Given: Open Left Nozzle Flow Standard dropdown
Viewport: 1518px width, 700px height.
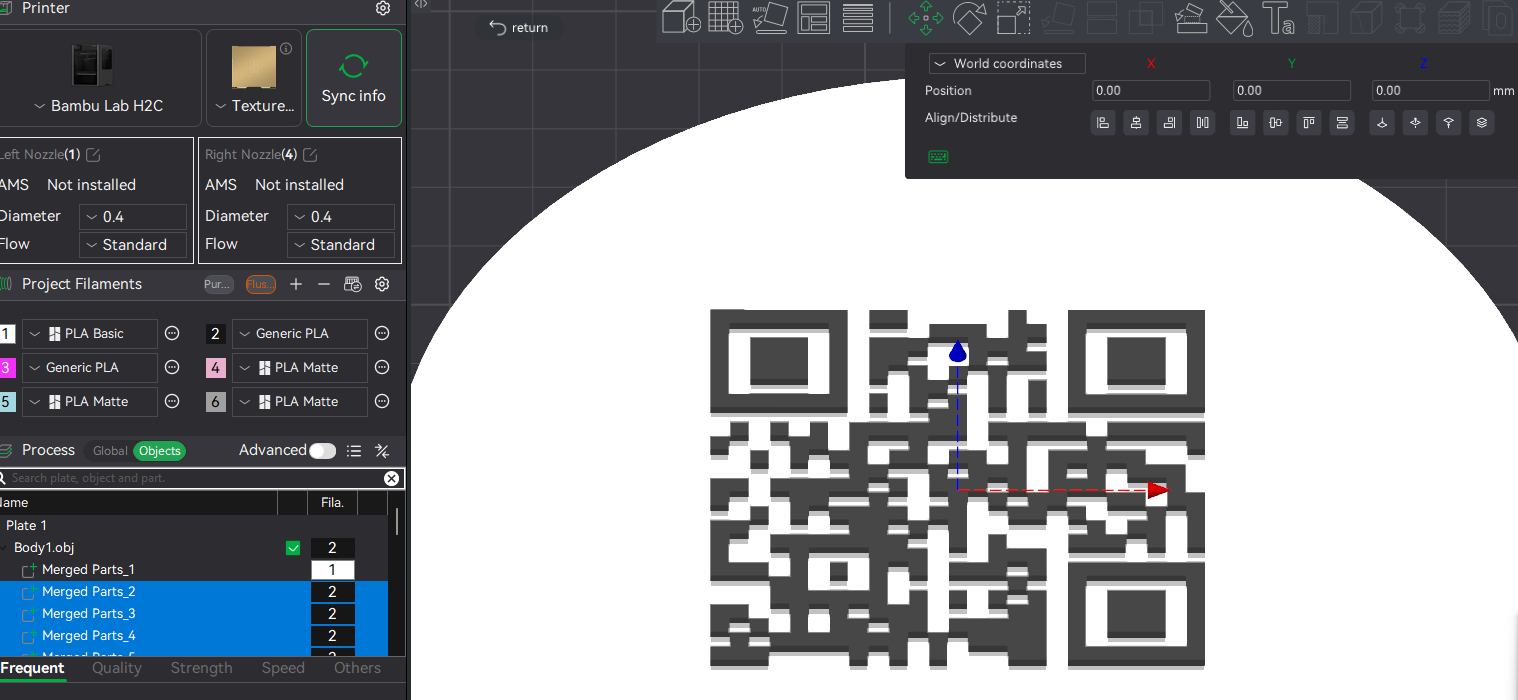Looking at the screenshot, I should 133,245.
